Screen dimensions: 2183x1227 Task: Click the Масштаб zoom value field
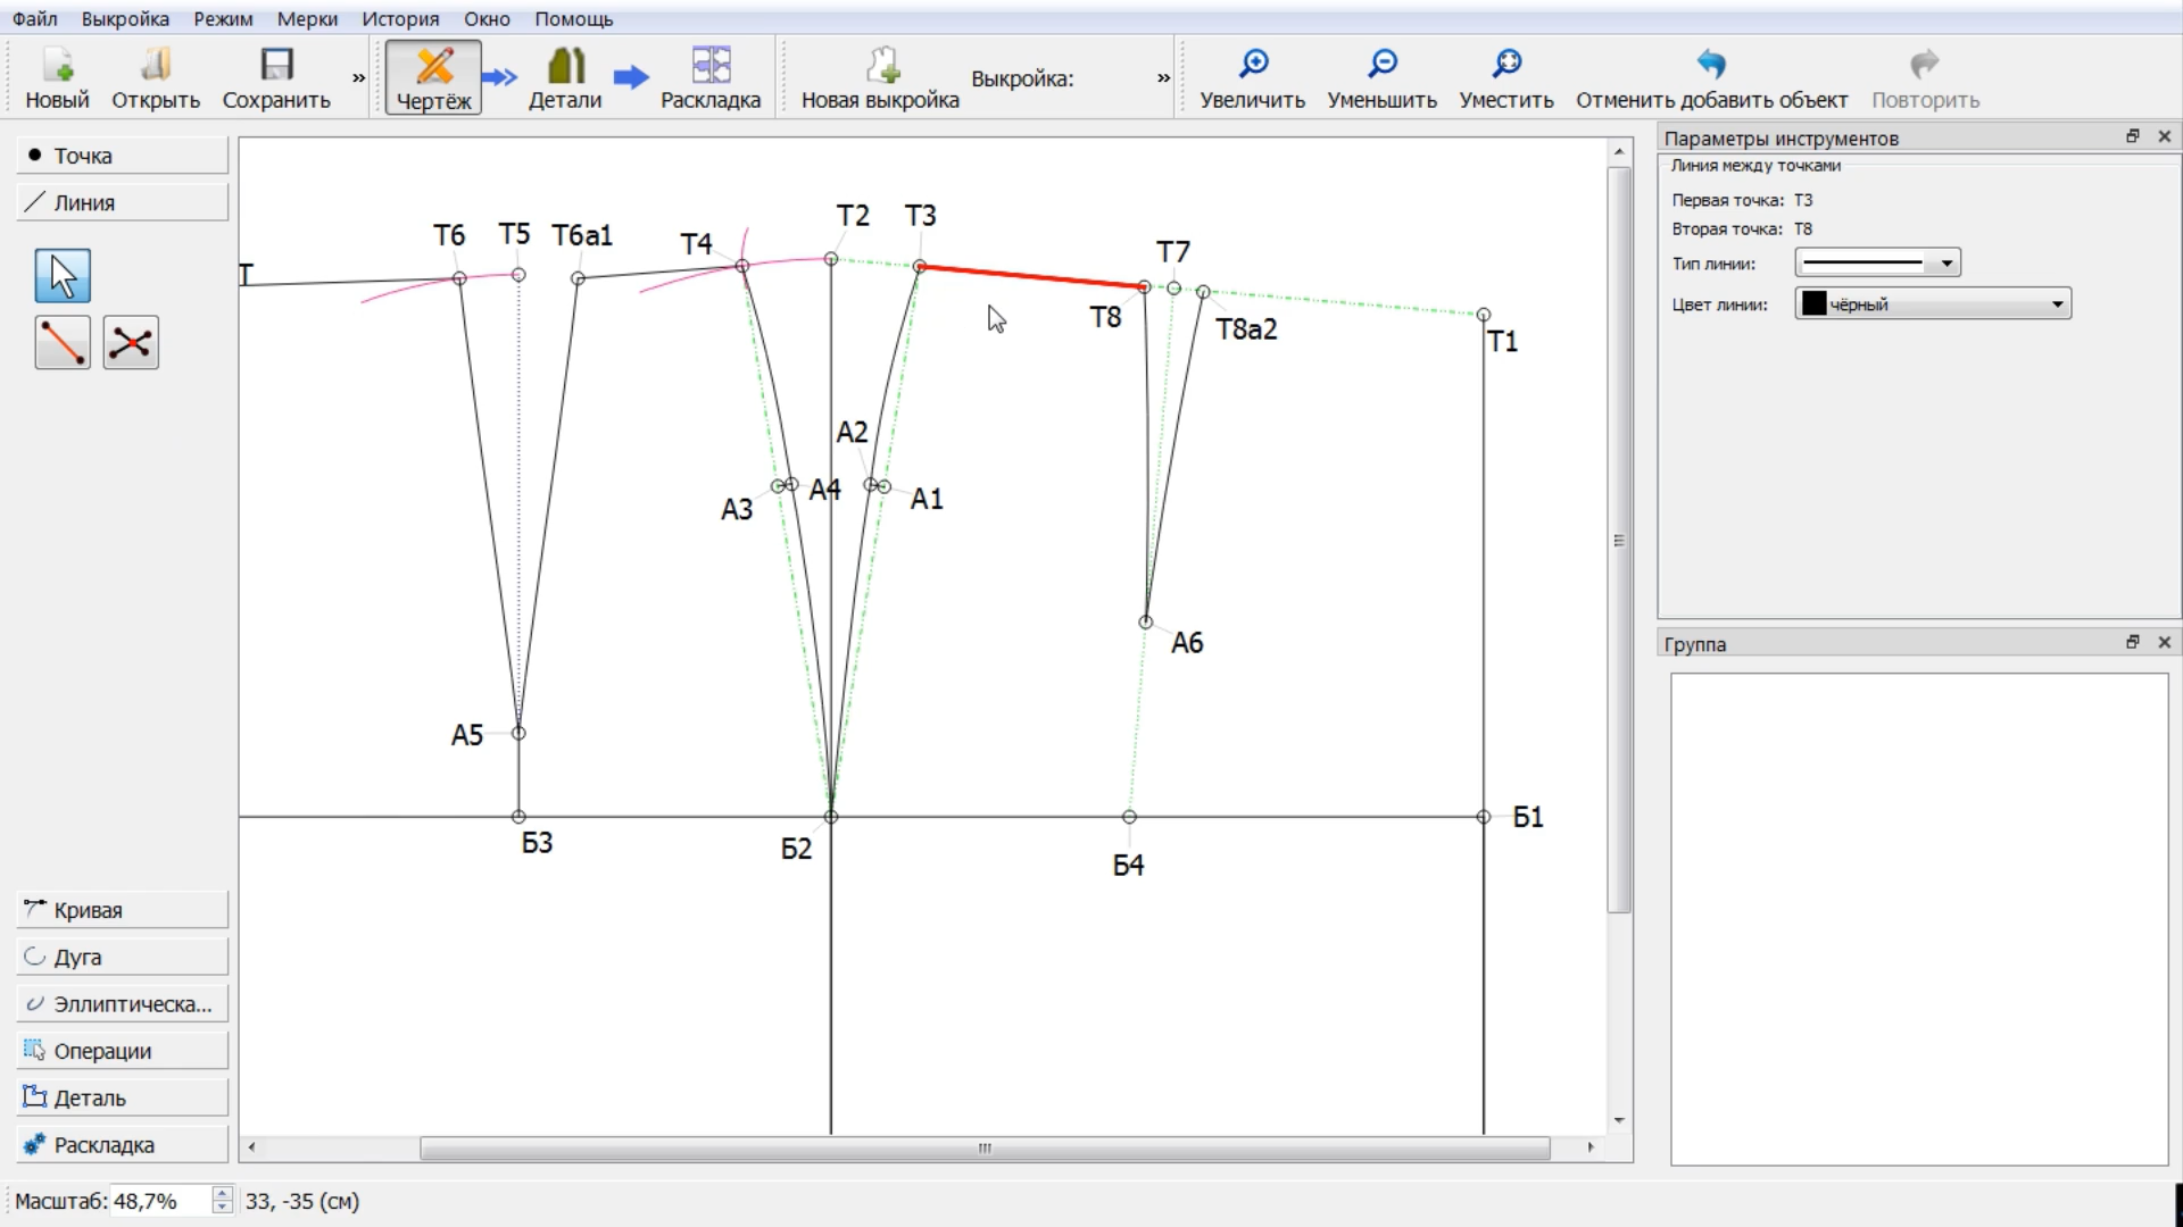pyautogui.click(x=160, y=1201)
